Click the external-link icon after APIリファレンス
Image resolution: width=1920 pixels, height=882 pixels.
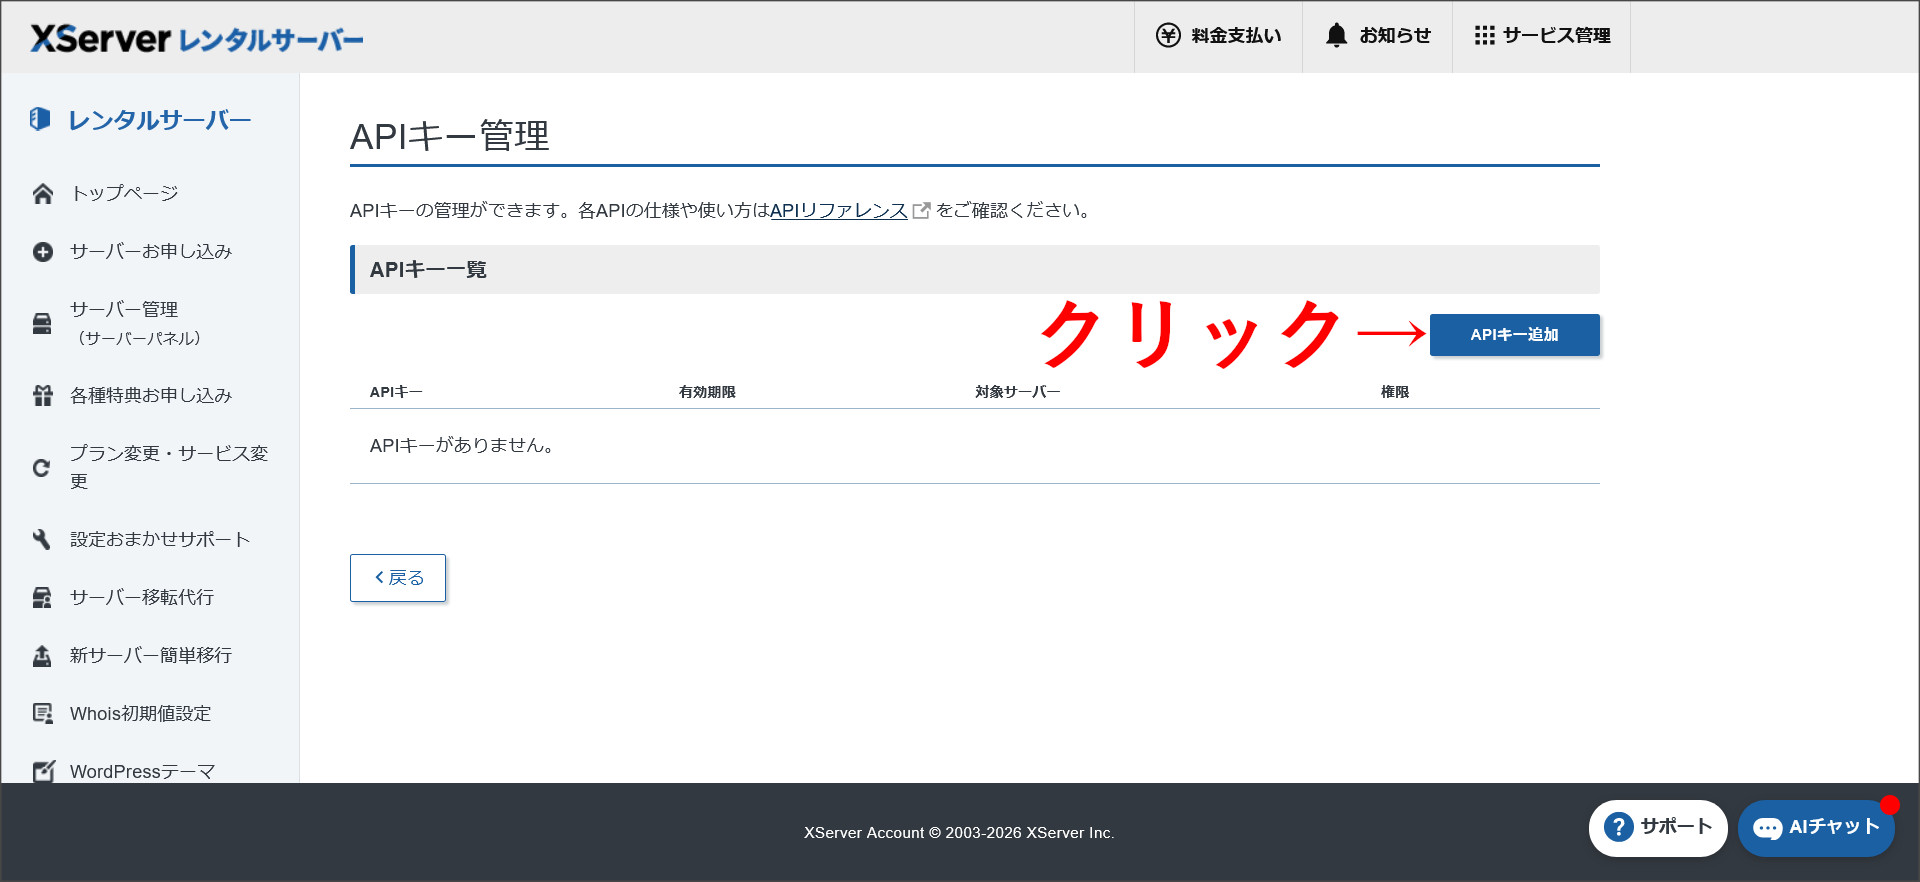[x=922, y=211]
